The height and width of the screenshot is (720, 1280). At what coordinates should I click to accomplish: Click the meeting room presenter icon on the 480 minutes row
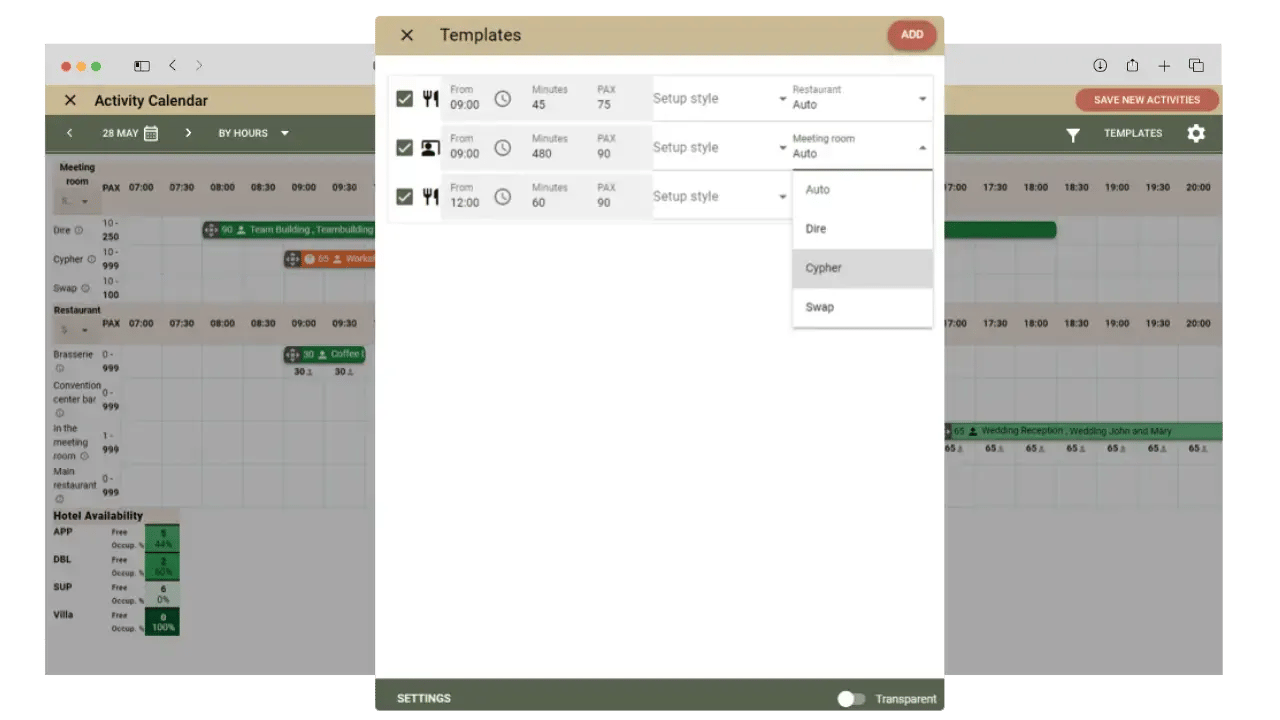coord(430,148)
